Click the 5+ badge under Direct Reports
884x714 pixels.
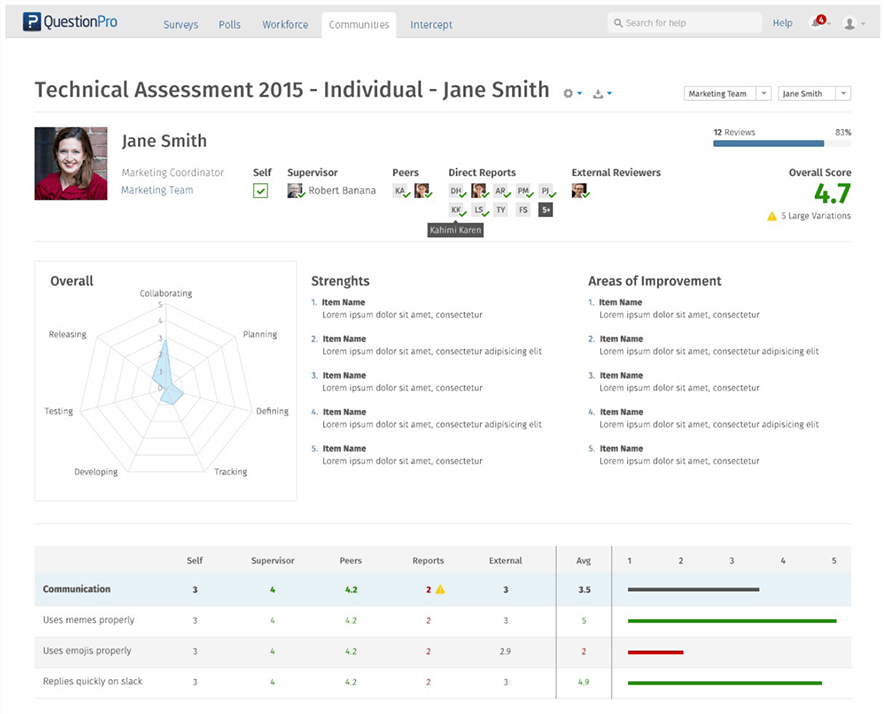(546, 209)
